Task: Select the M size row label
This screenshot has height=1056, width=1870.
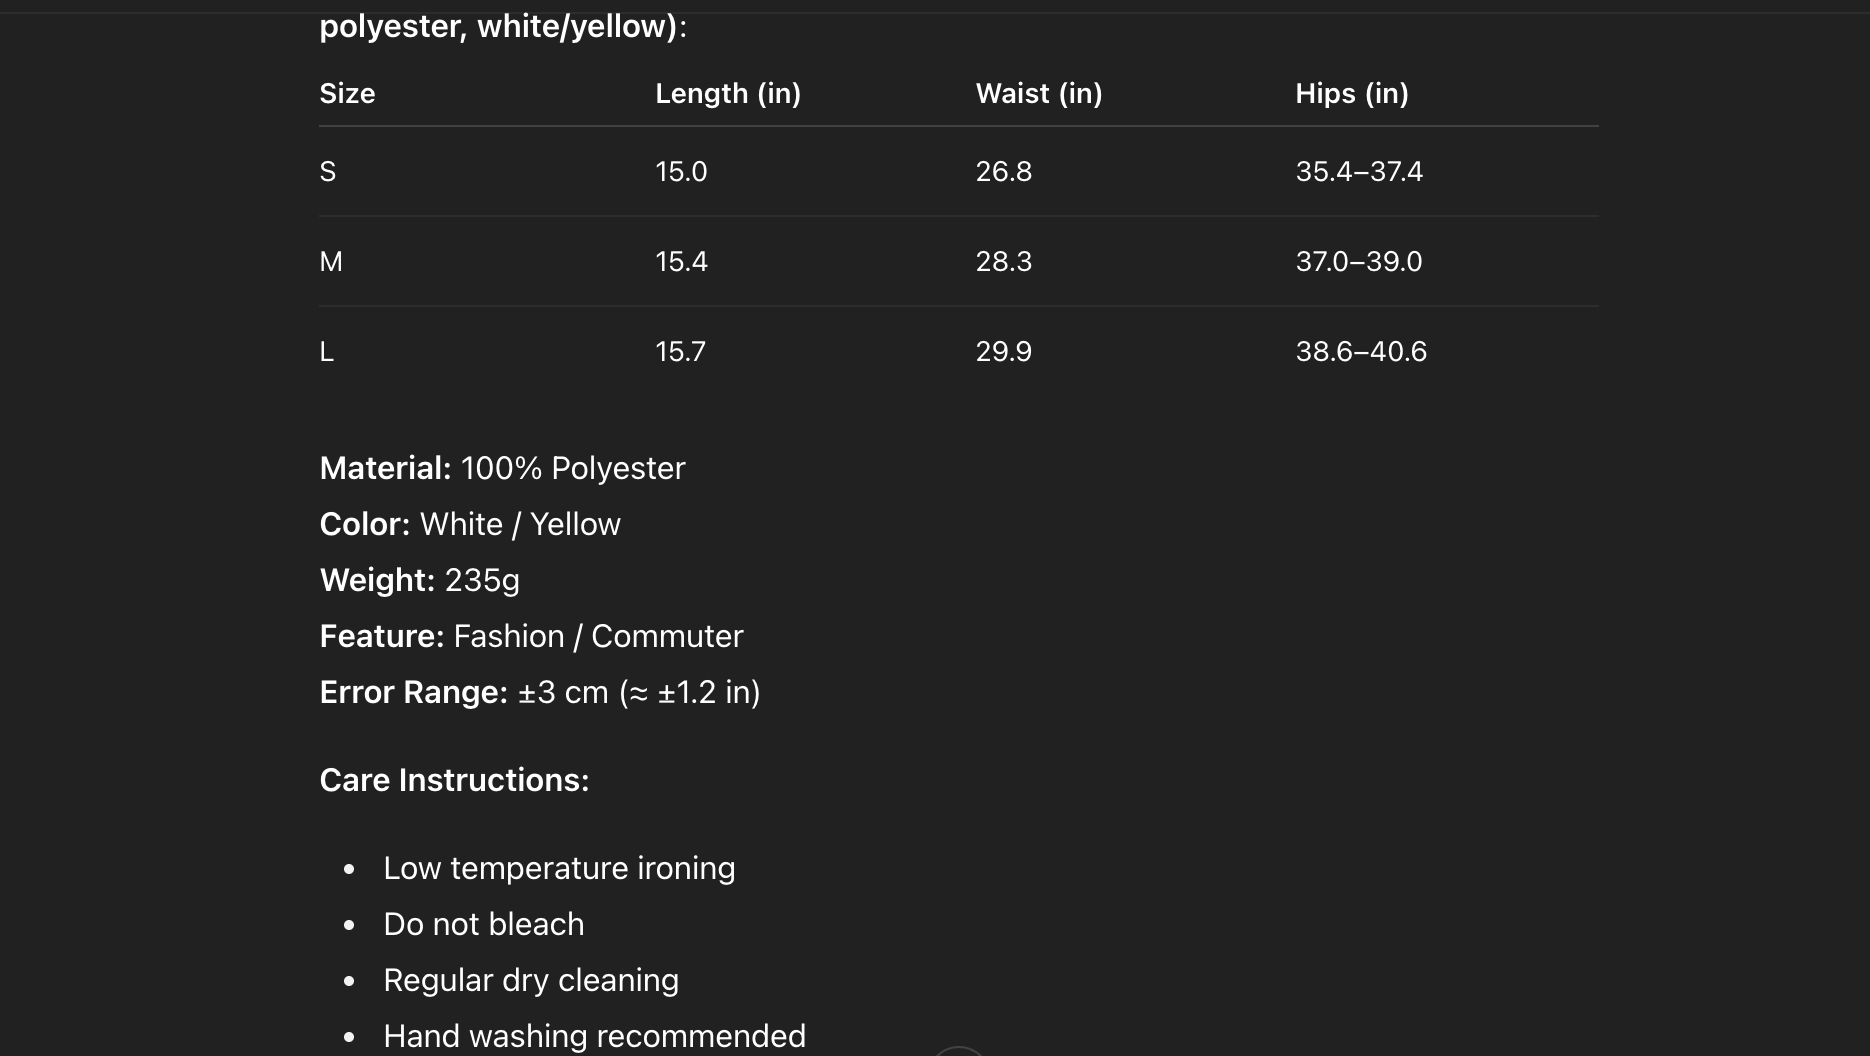Action: point(331,262)
